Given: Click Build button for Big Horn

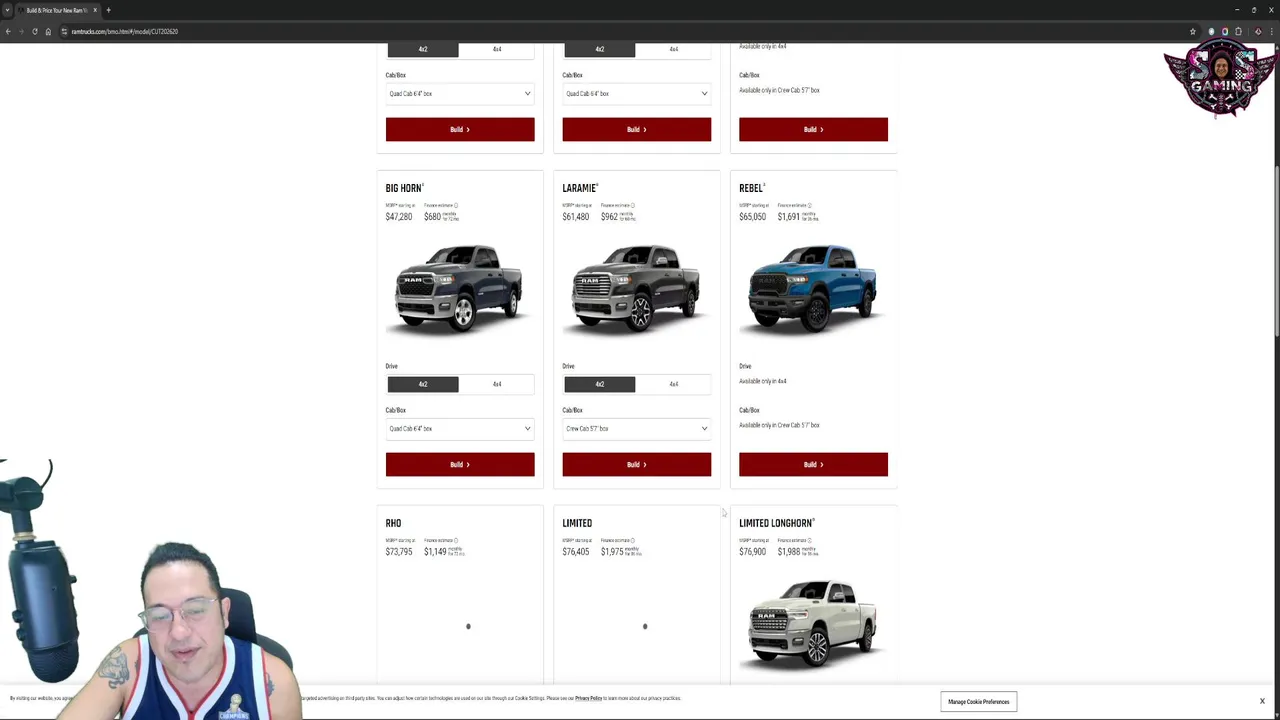Looking at the screenshot, I should tap(460, 464).
